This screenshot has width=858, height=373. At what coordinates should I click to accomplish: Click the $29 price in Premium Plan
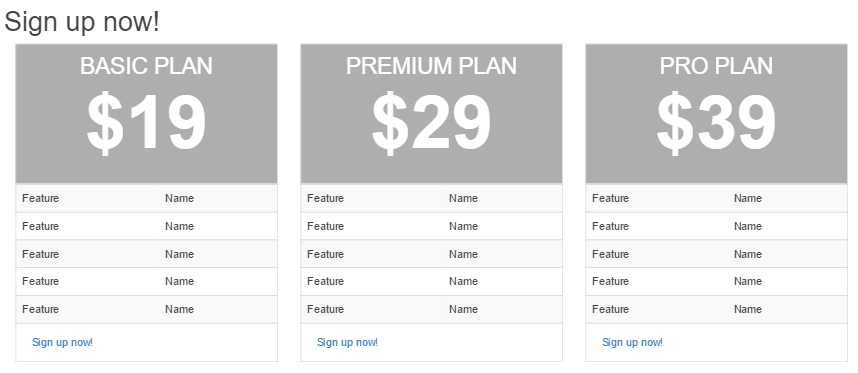click(x=431, y=123)
